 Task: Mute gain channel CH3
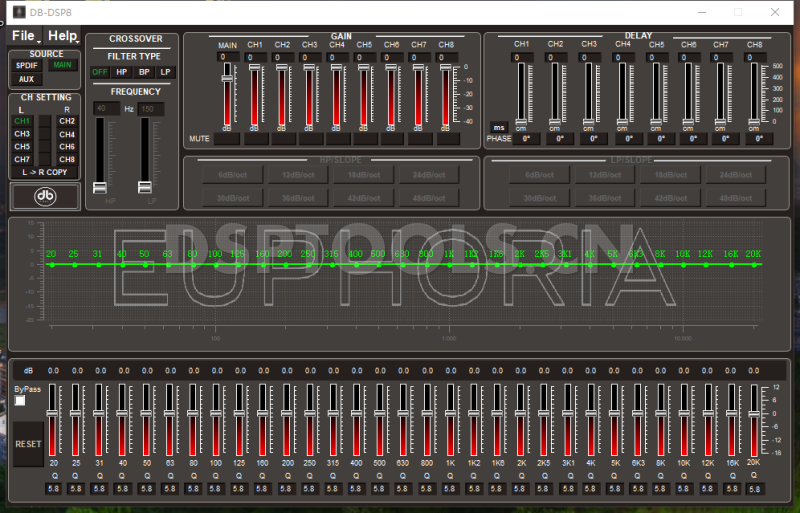point(311,139)
